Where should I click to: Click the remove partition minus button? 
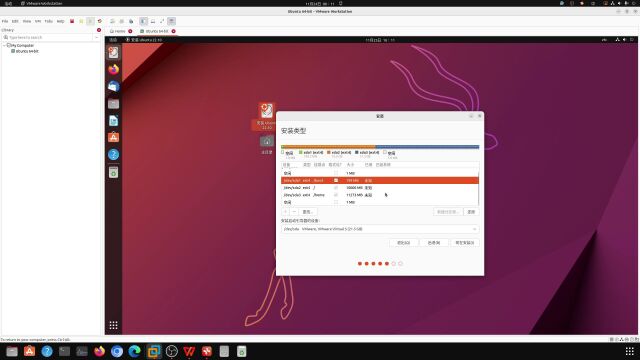point(294,212)
